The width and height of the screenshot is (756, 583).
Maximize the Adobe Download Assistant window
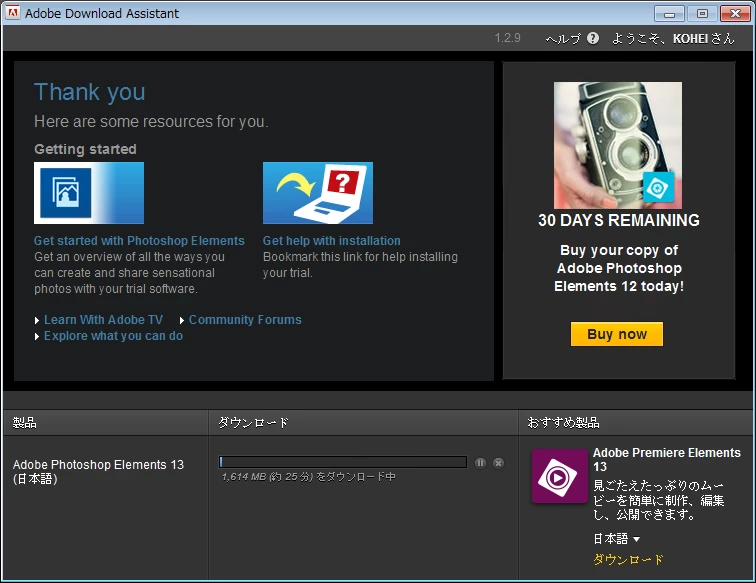click(x=702, y=14)
